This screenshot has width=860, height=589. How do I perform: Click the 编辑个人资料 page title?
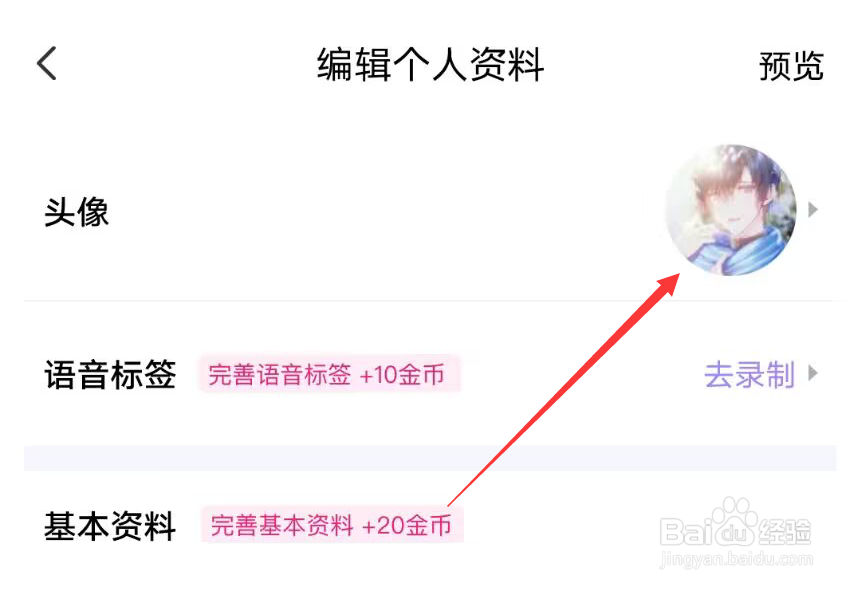tap(431, 65)
